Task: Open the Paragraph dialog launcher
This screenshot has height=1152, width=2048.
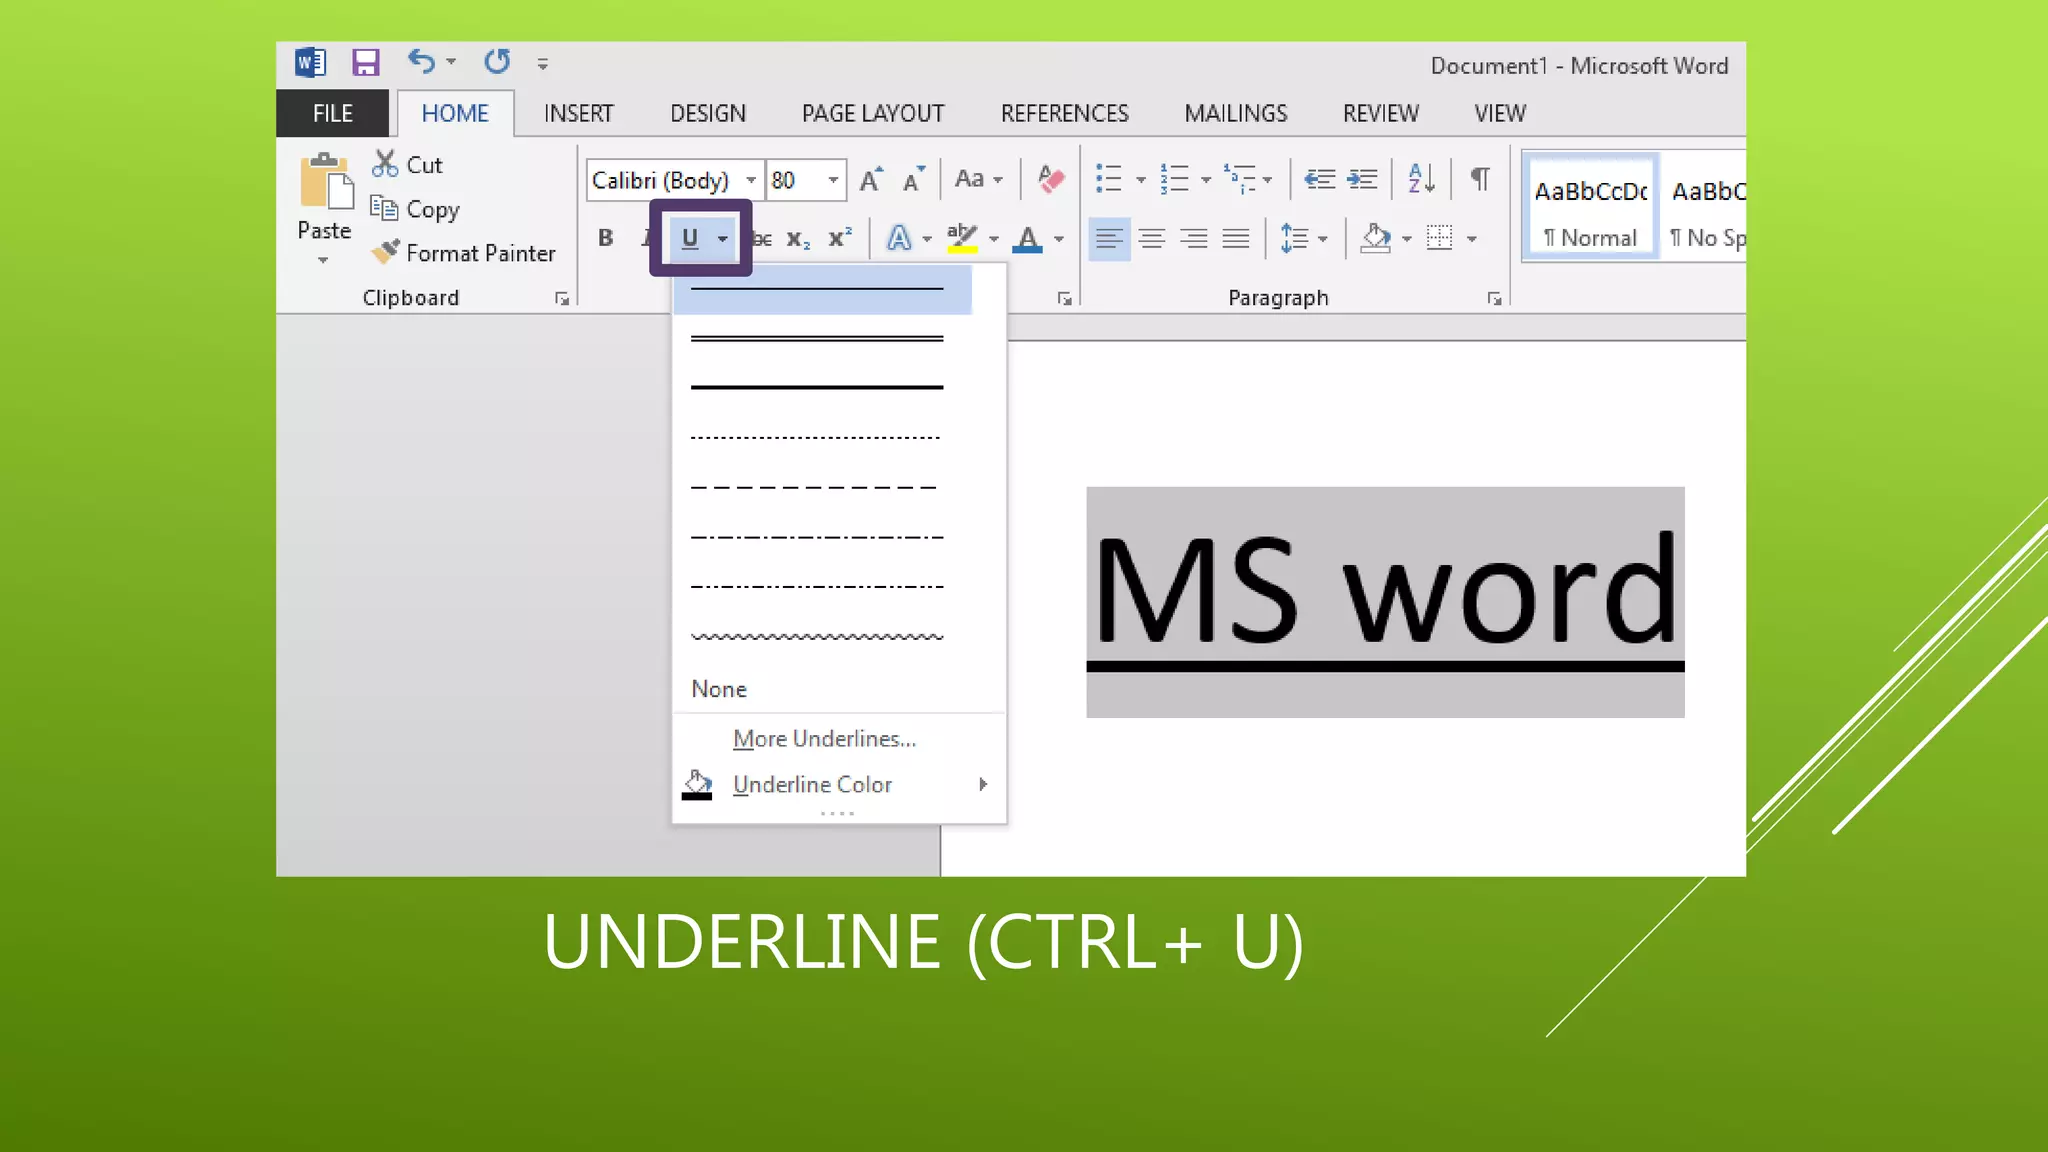Action: [x=1494, y=298]
